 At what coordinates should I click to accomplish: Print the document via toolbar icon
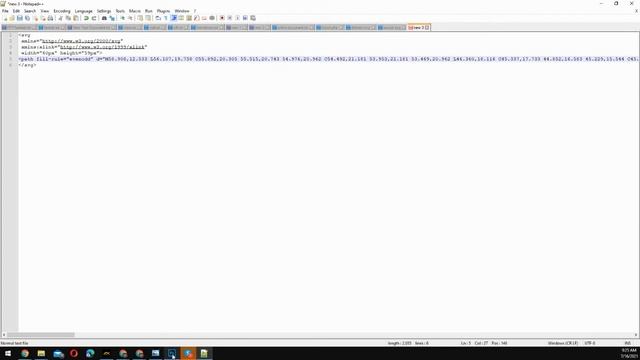pos(50,18)
